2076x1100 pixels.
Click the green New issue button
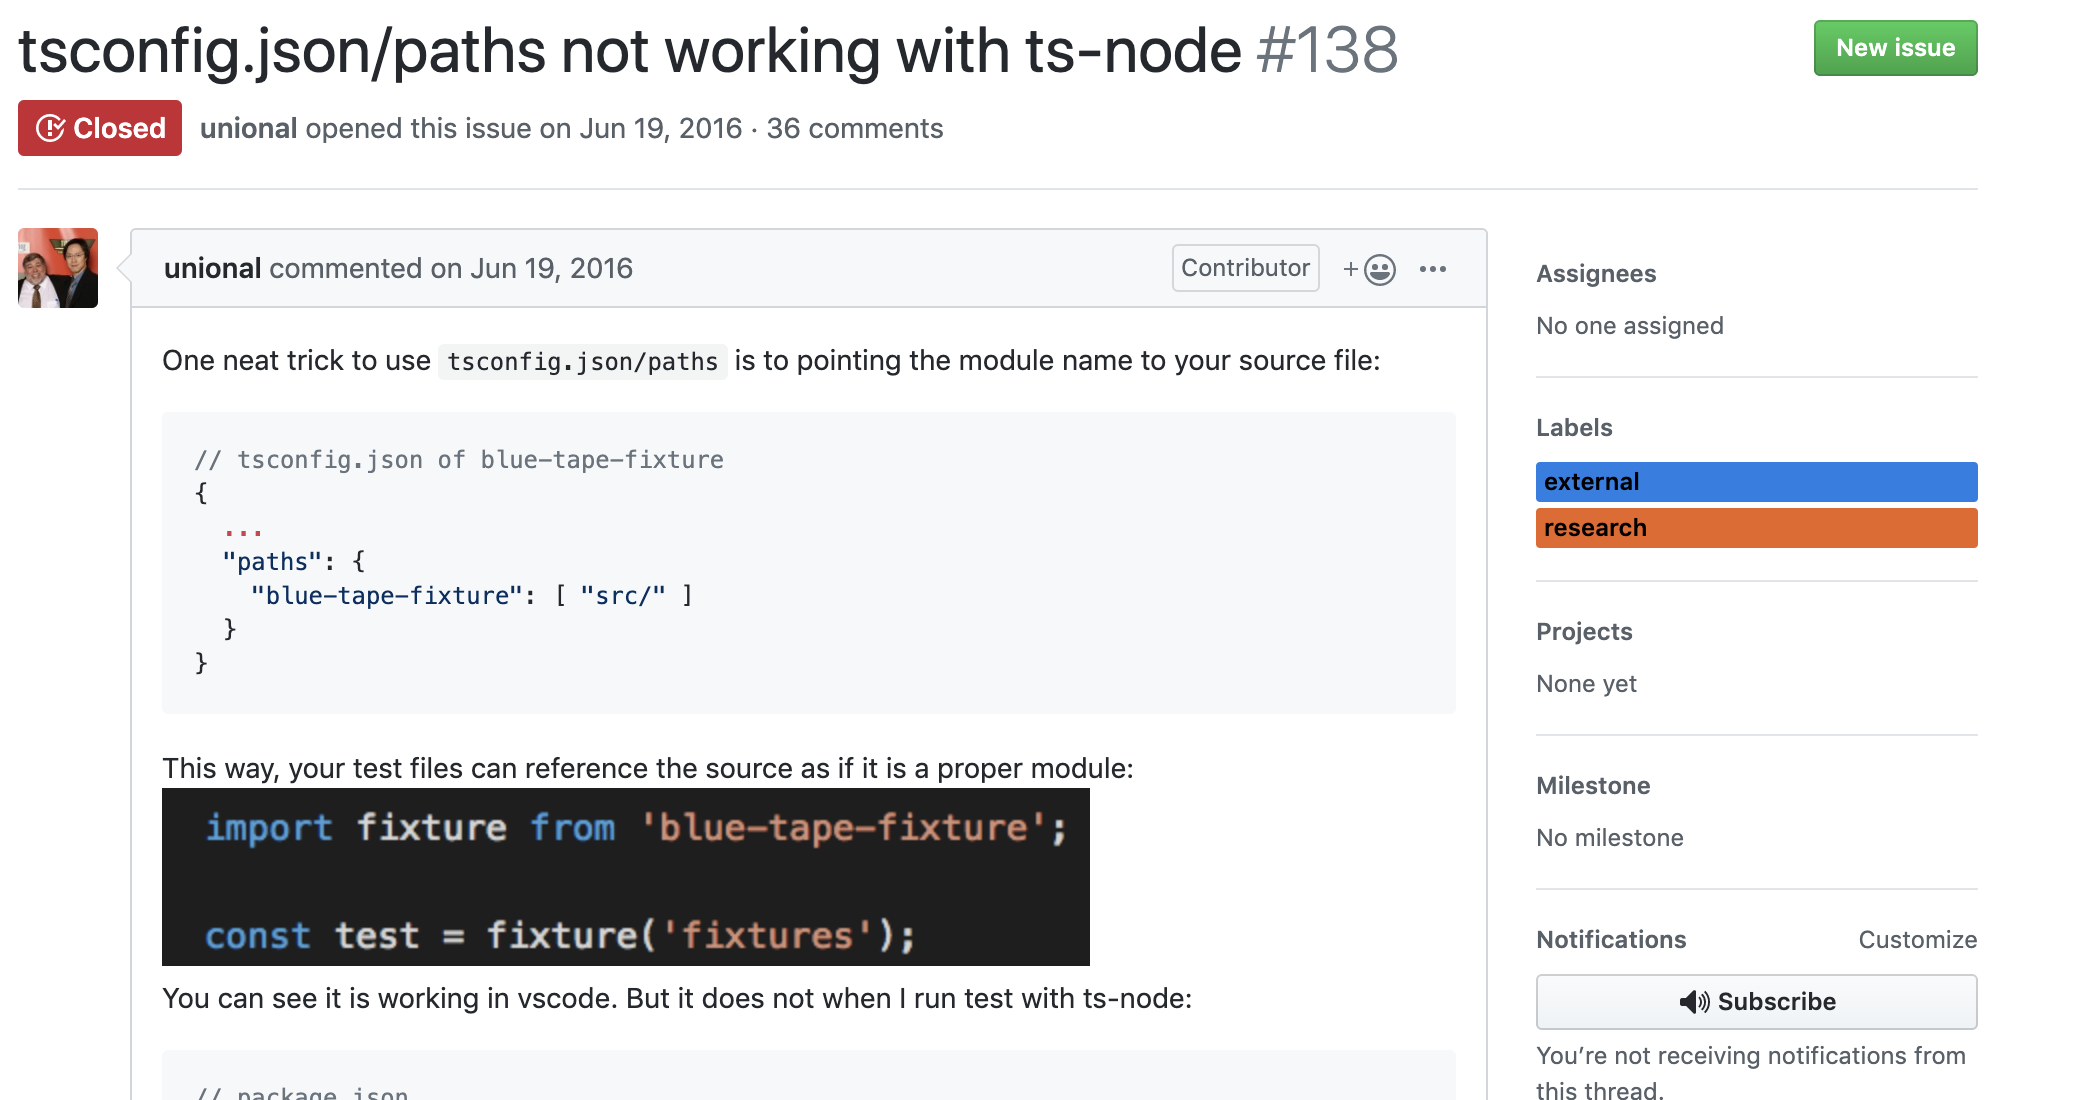1894,48
